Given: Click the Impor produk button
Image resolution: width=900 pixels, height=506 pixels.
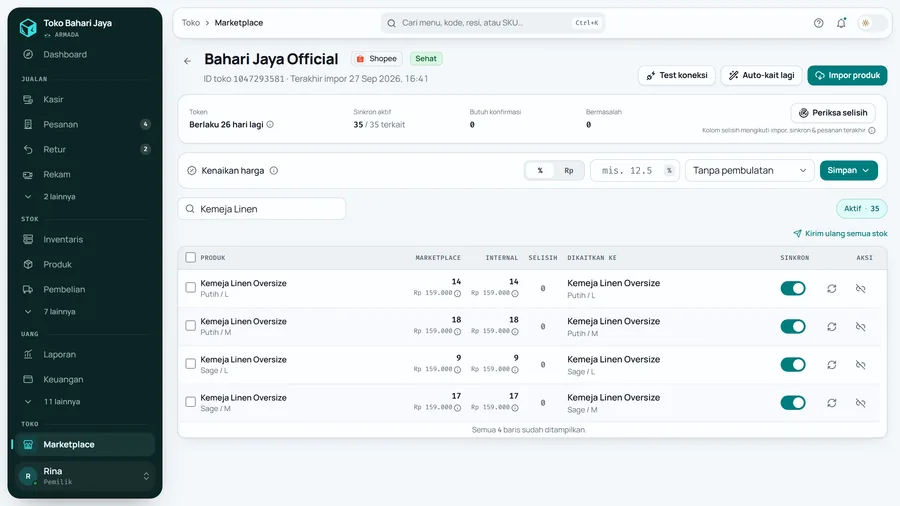Looking at the screenshot, I should [847, 75].
